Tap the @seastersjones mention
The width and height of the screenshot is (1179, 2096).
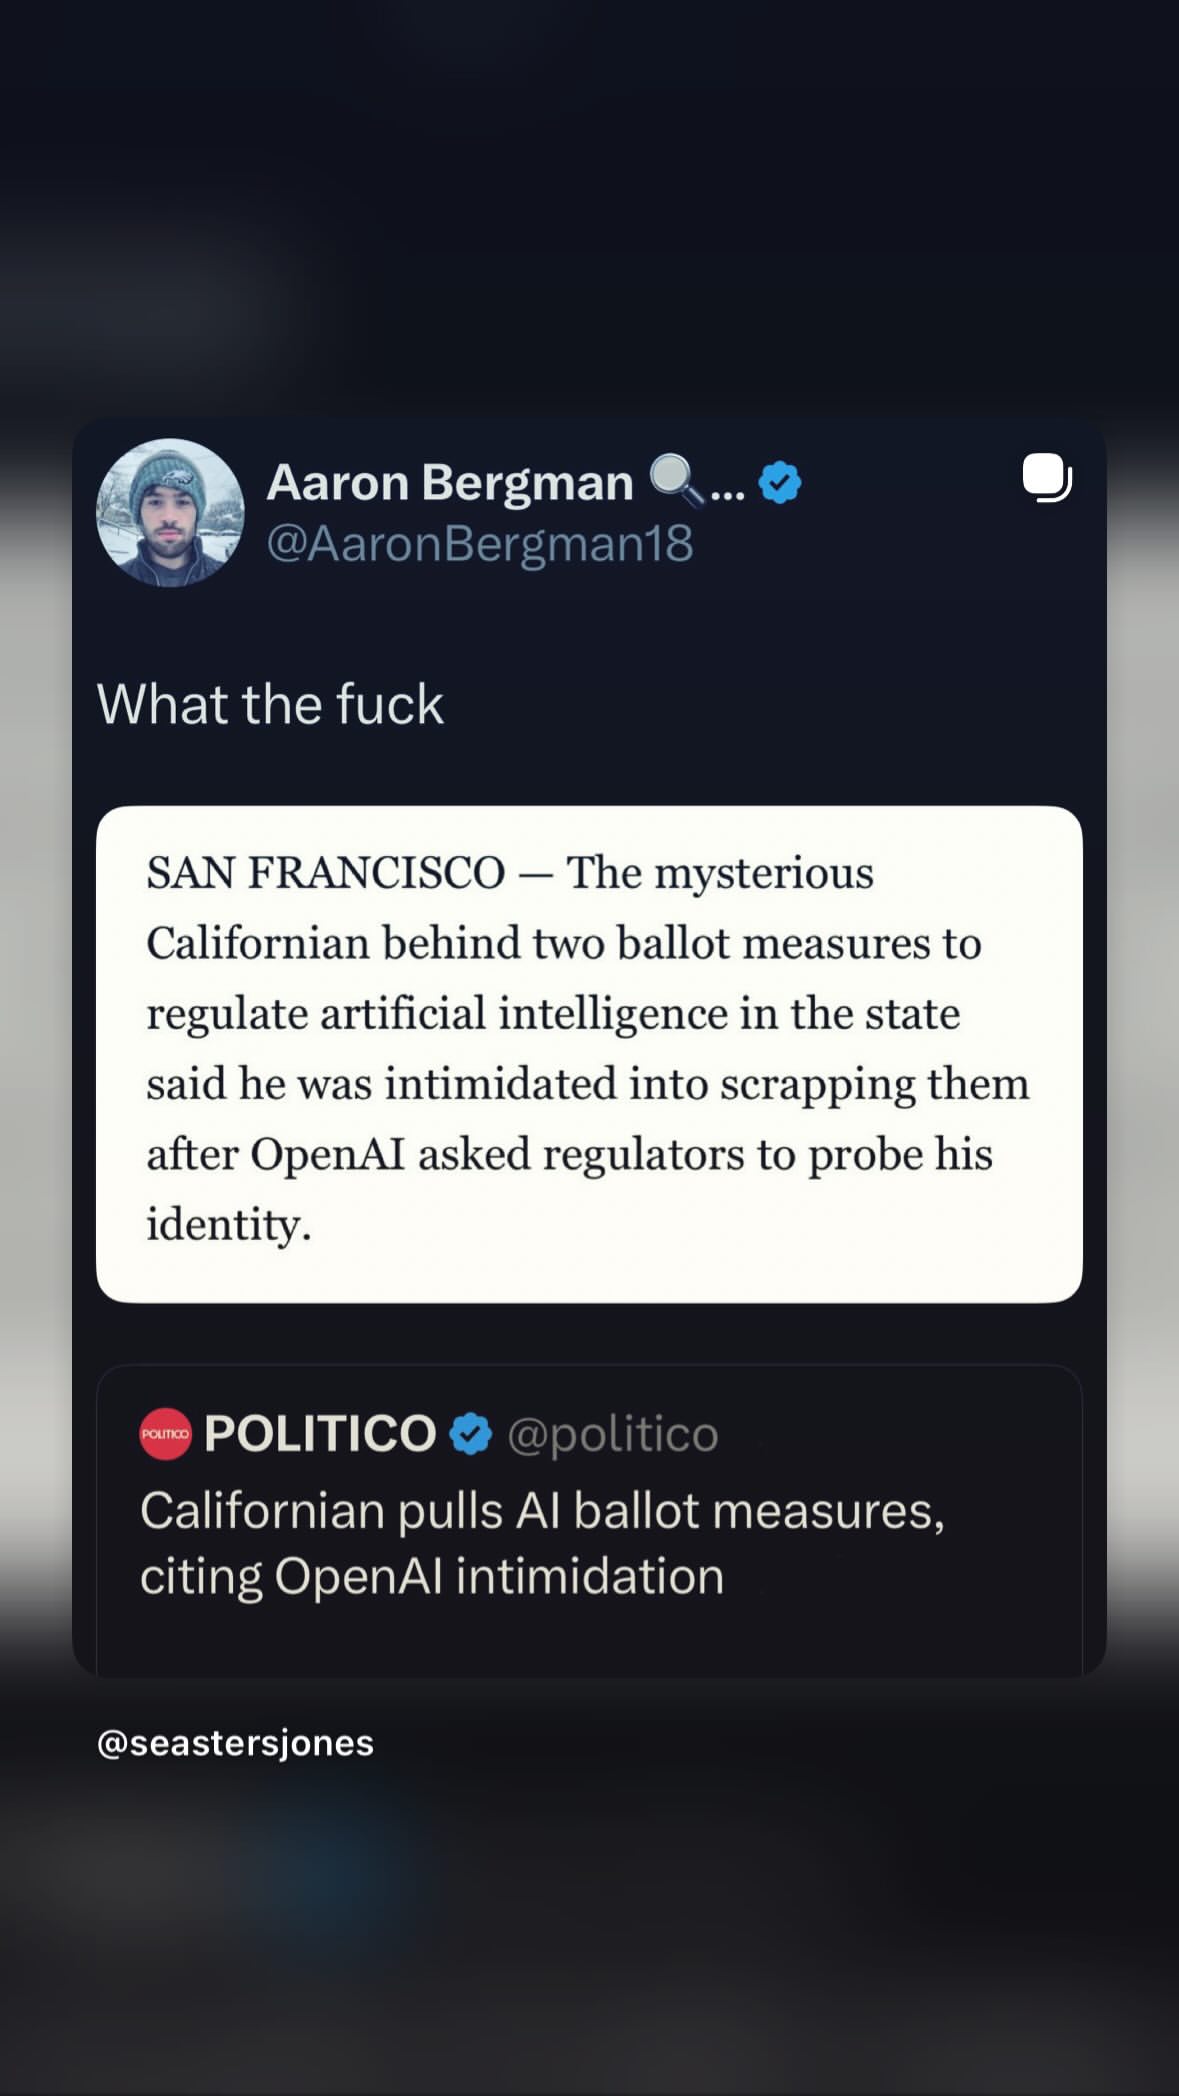[x=235, y=1743]
